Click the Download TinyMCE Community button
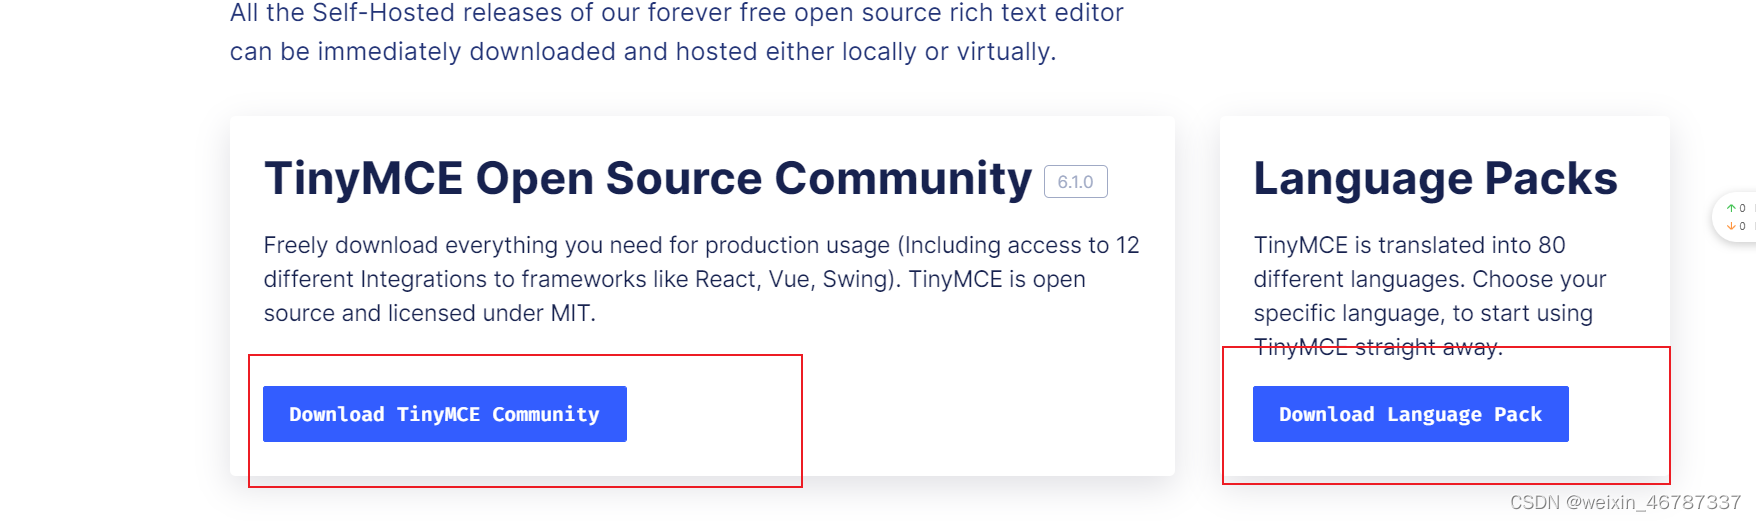The image size is (1756, 521). 445,414
